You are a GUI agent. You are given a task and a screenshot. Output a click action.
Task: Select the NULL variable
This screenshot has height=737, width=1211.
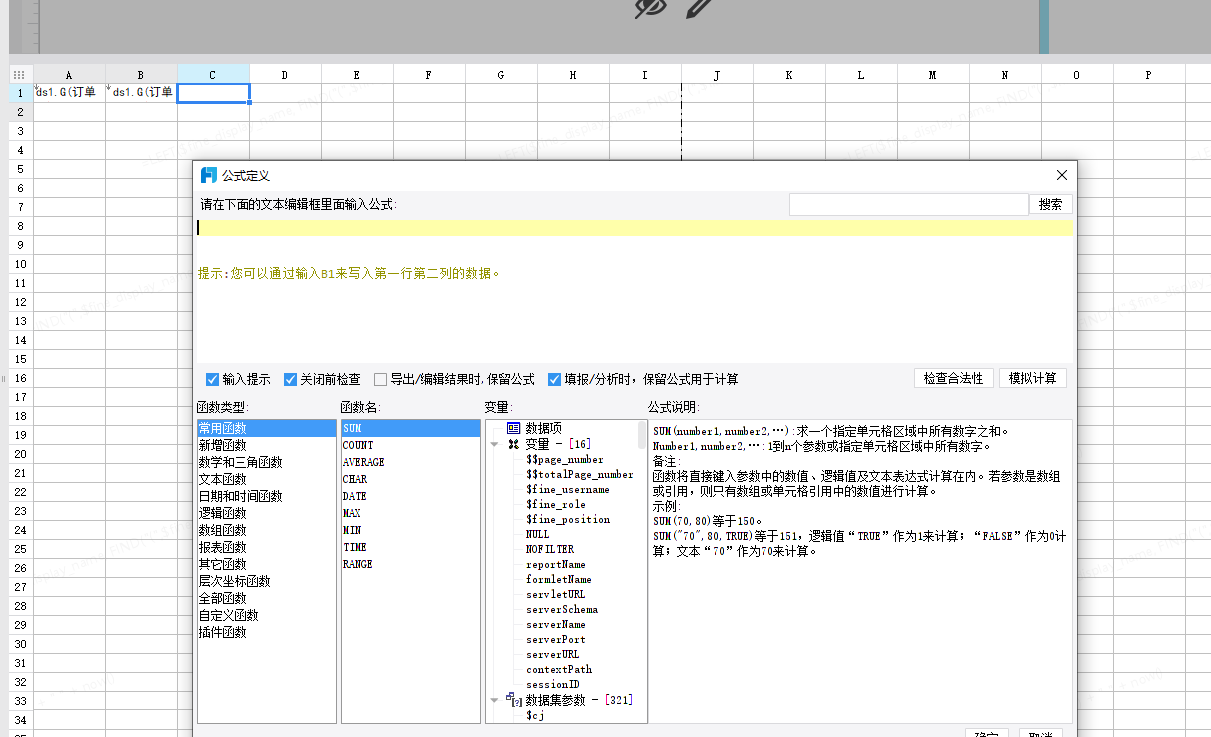pos(538,534)
